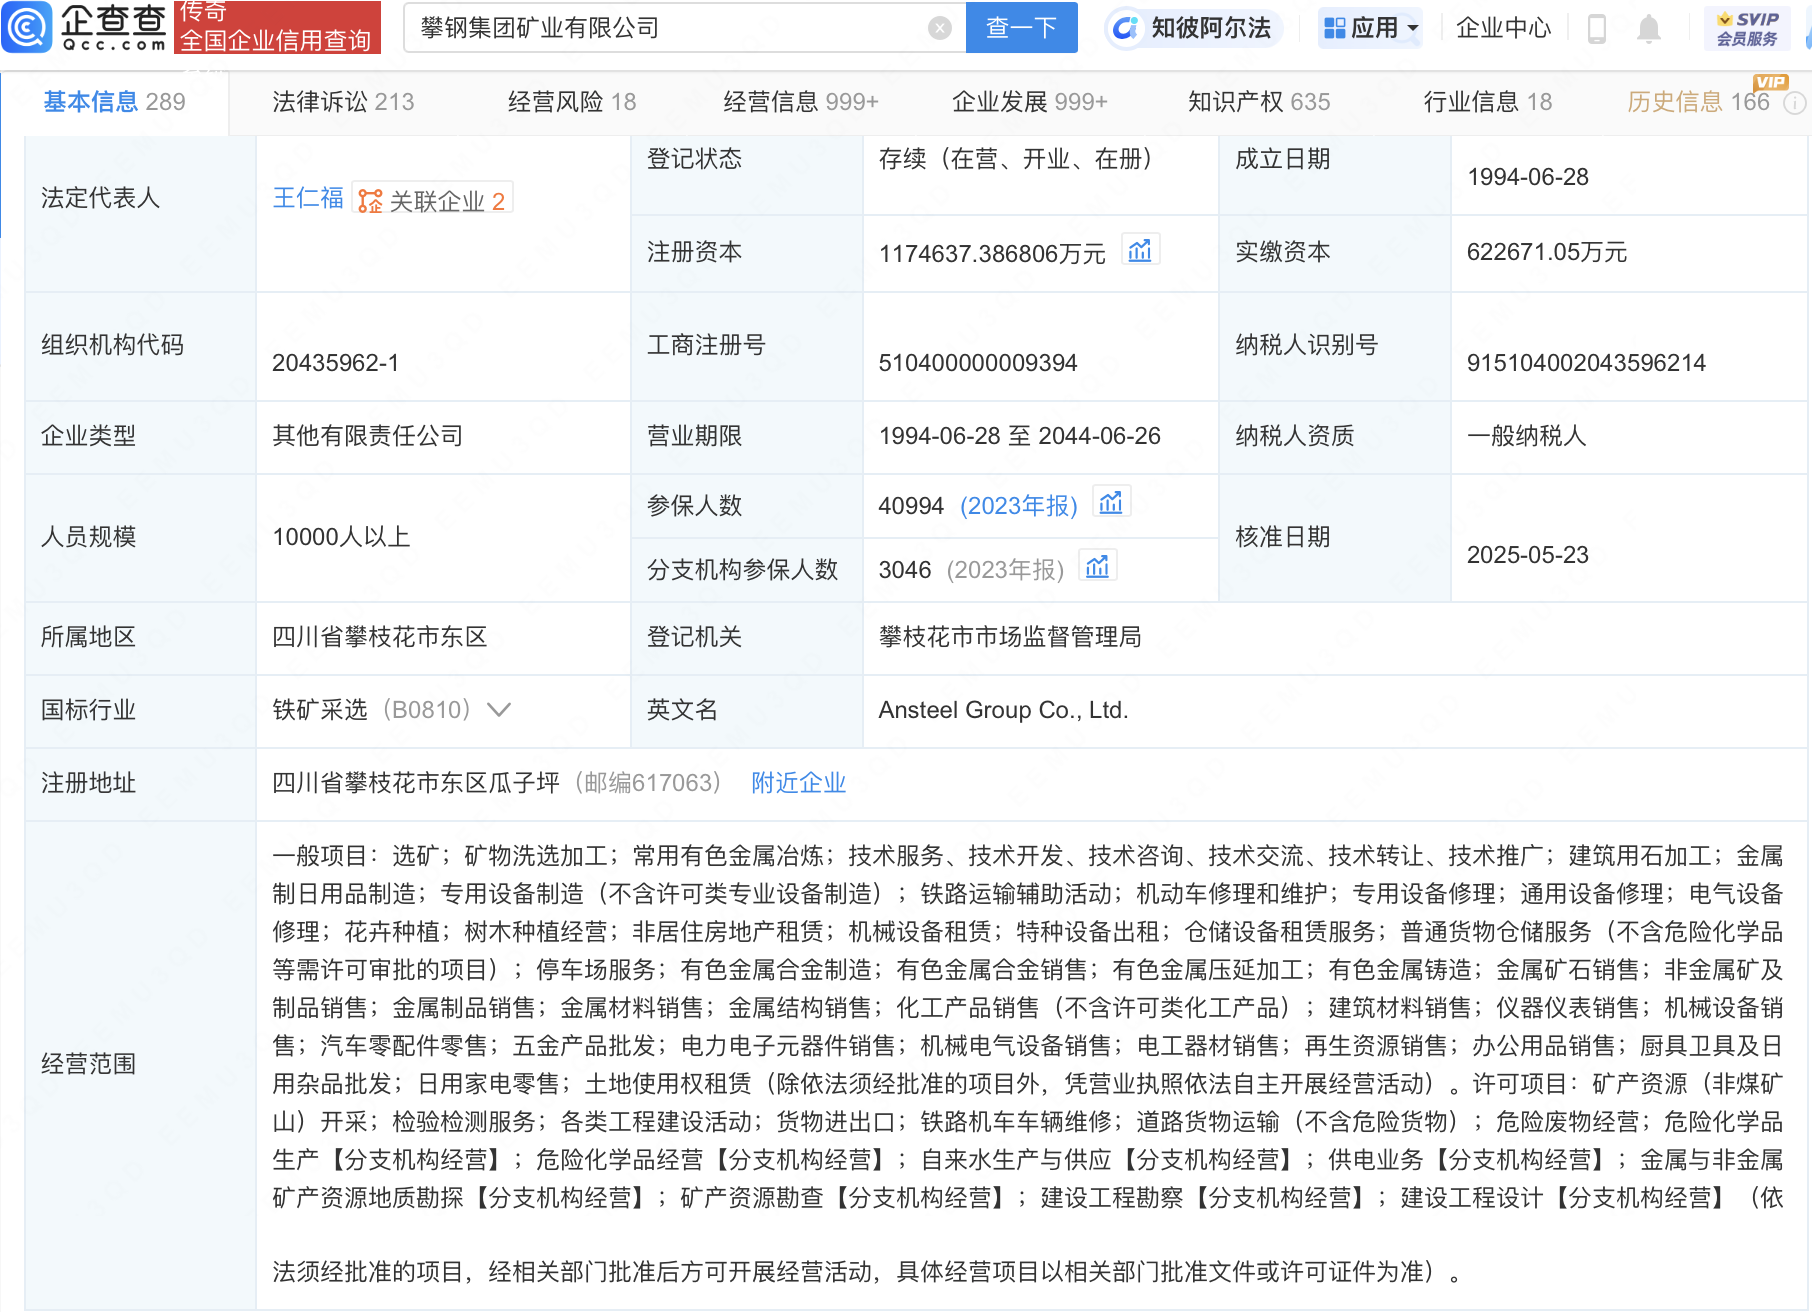Select the 知识产权 635 tab

tap(1259, 102)
